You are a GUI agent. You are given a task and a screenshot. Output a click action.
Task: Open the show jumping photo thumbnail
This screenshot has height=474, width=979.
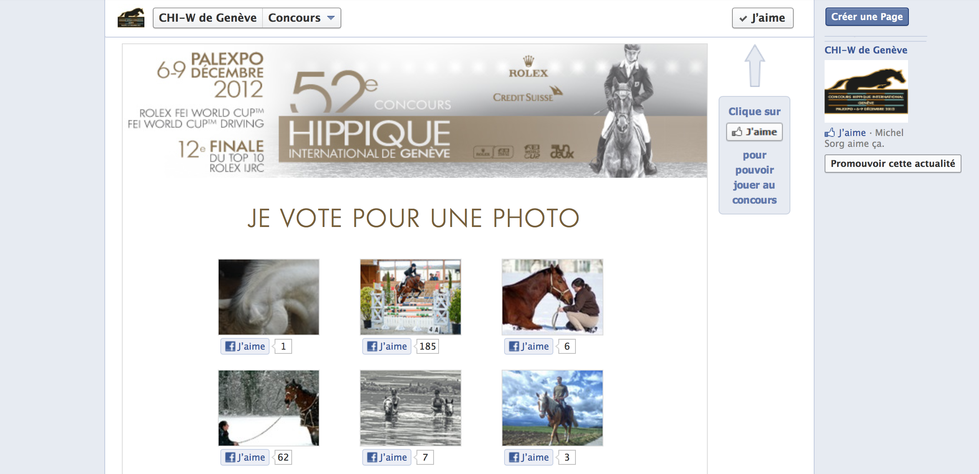[410, 297]
